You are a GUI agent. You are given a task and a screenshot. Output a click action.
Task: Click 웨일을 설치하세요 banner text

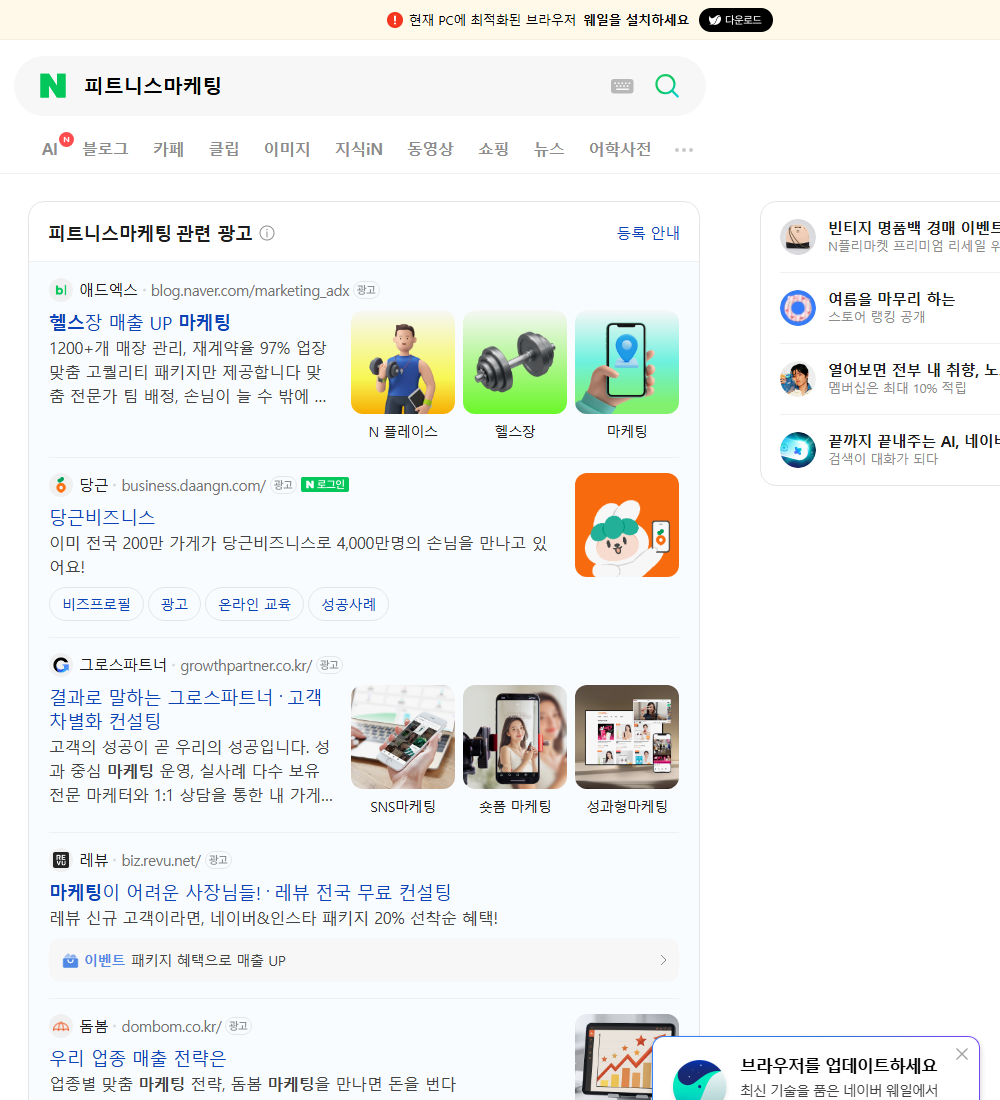pyautogui.click(x=636, y=20)
